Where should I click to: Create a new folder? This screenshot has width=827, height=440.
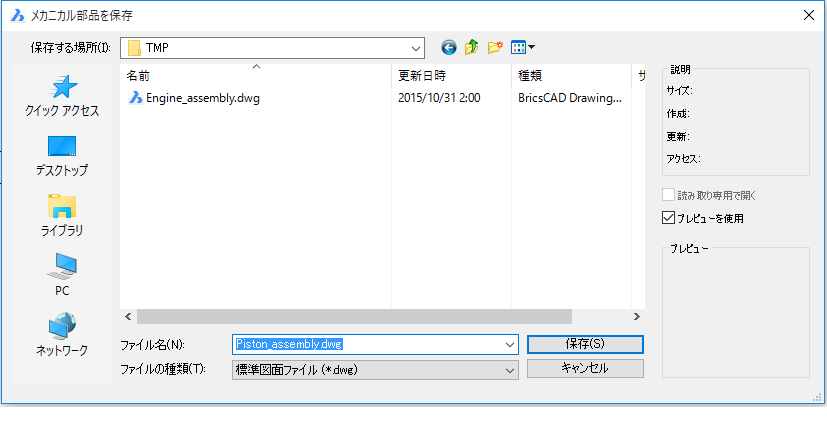tap(495, 47)
